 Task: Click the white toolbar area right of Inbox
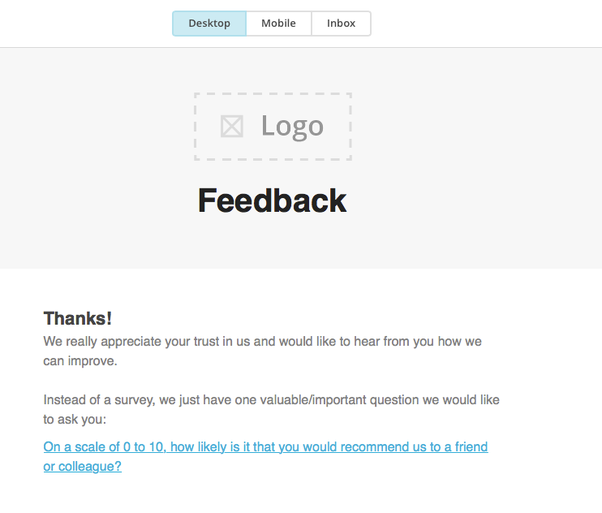pyautogui.click(x=480, y=23)
